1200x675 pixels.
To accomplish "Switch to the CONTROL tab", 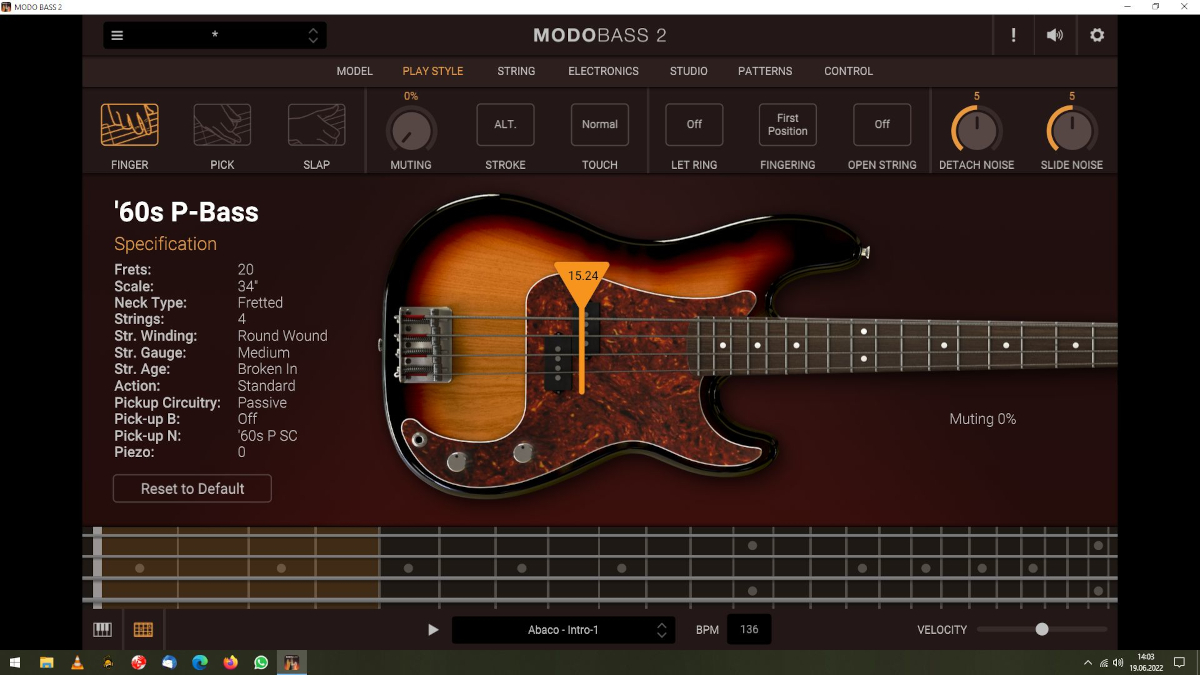I will [849, 71].
